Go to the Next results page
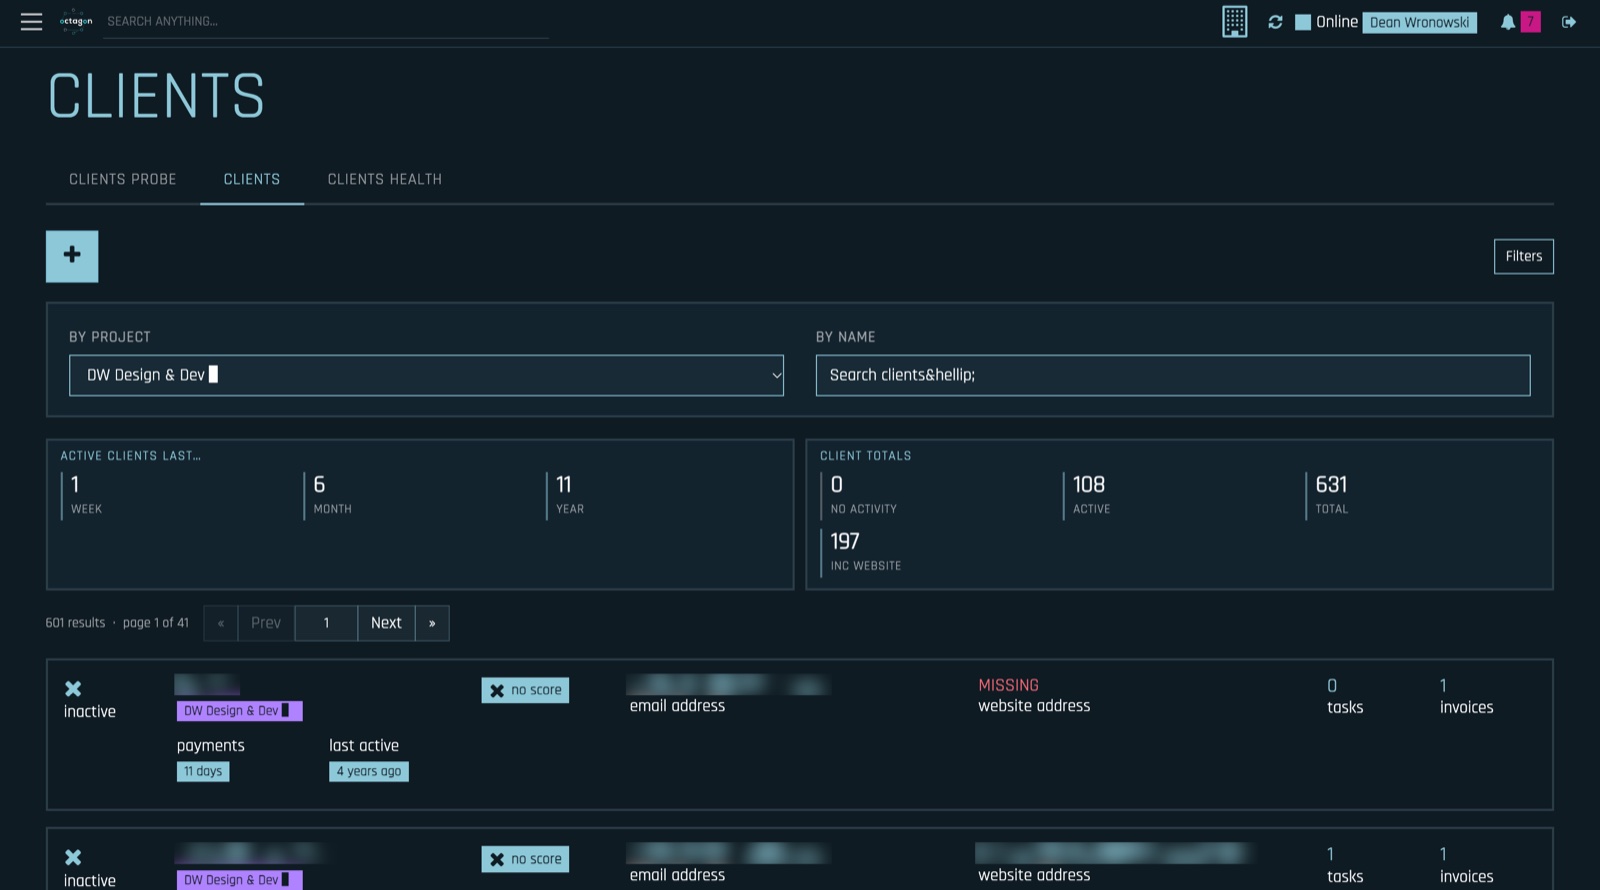 coord(386,623)
